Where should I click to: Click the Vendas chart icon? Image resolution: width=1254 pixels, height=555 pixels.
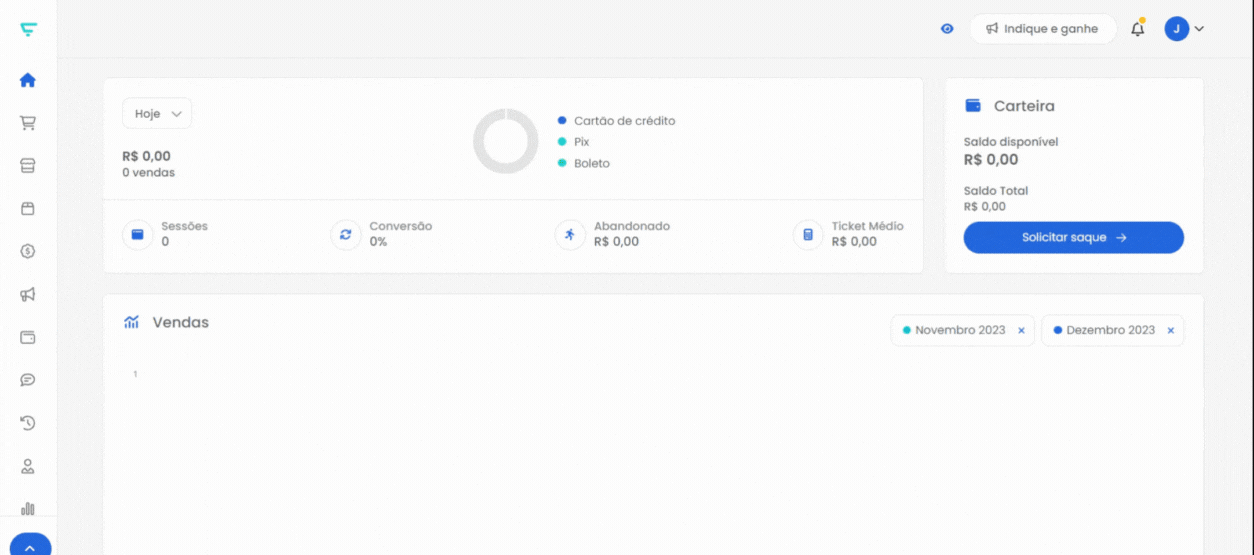[x=131, y=322]
